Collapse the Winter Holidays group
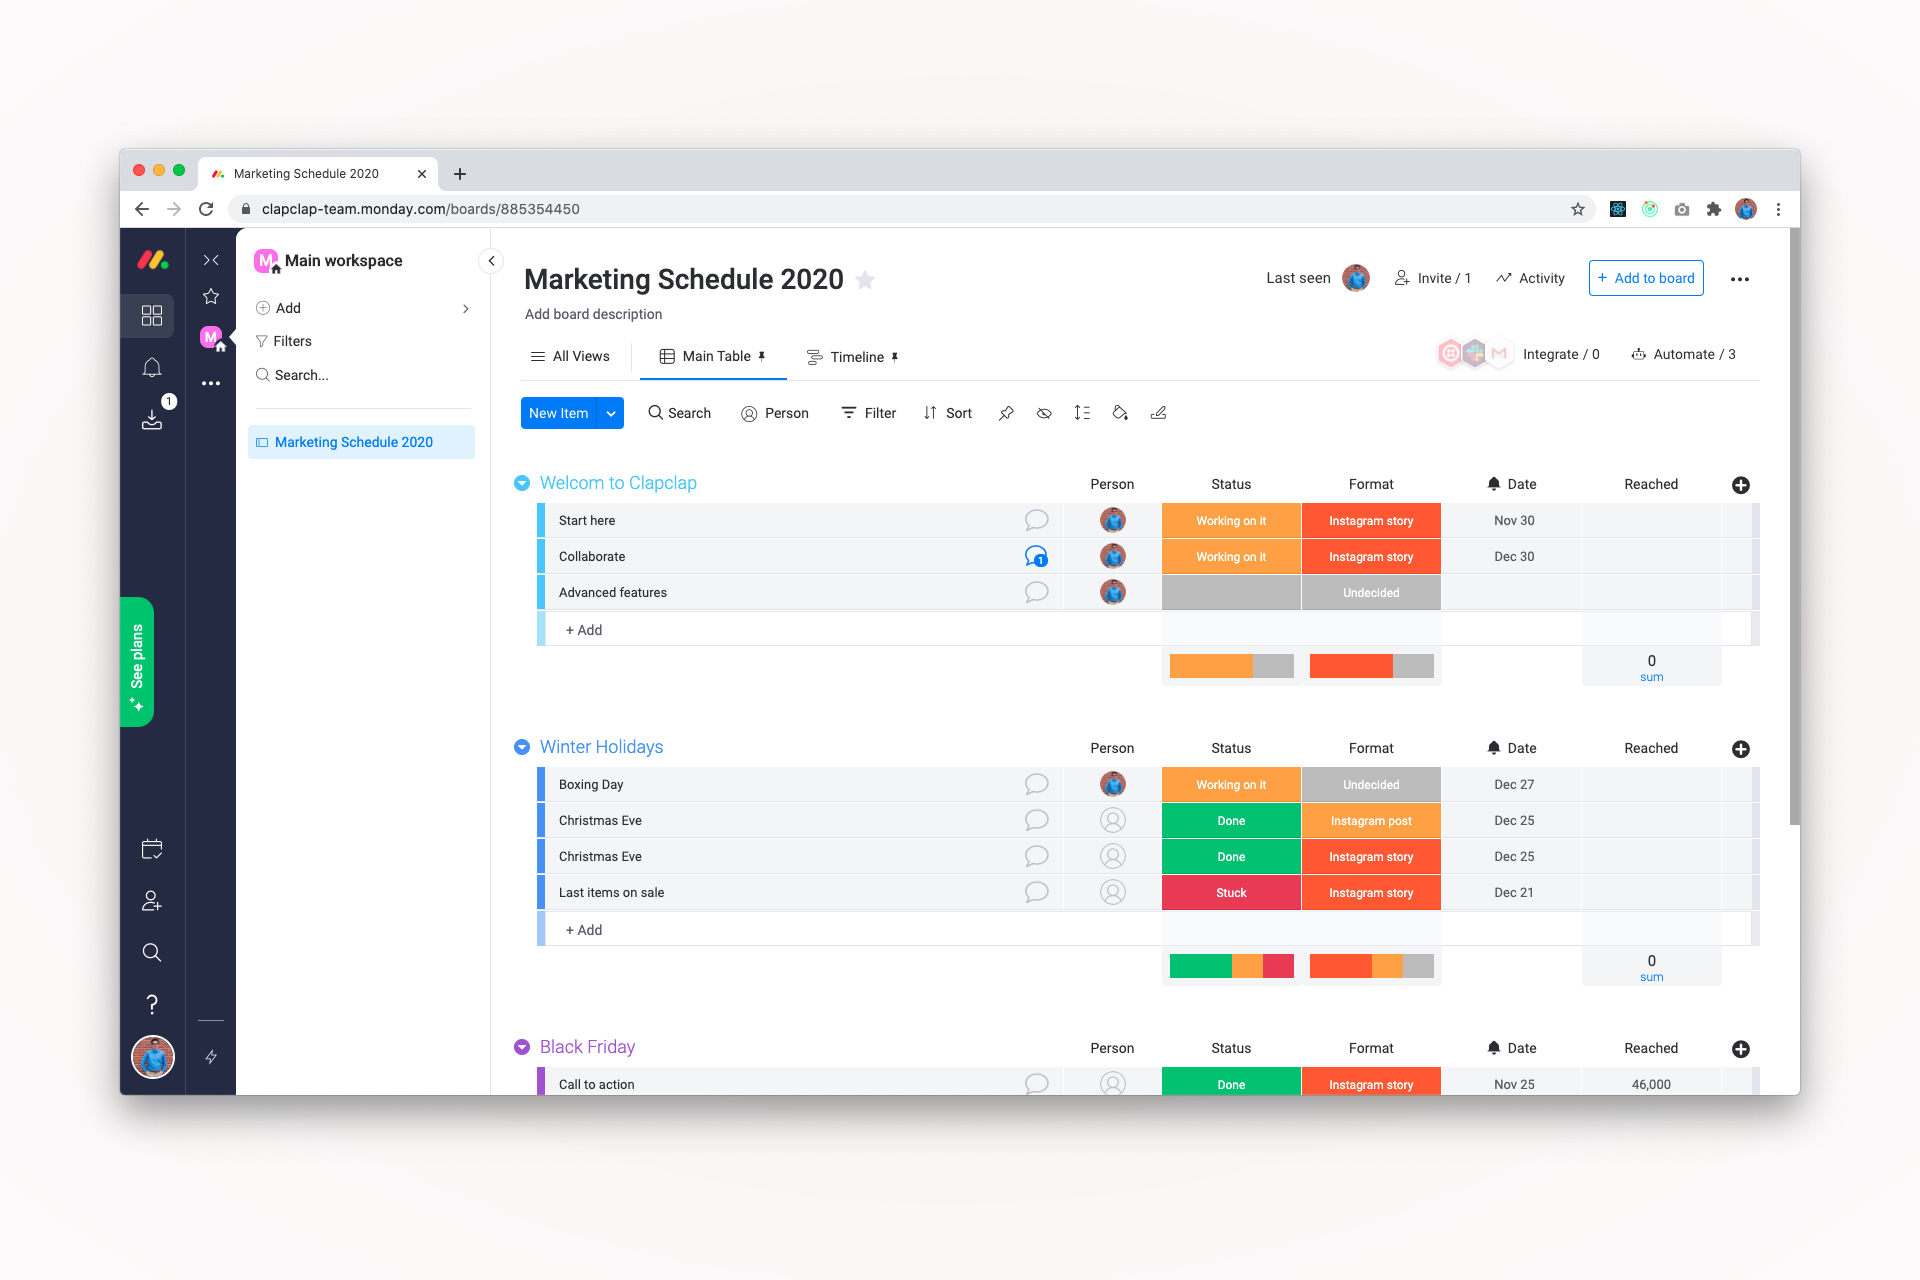1920x1280 pixels. 522,747
